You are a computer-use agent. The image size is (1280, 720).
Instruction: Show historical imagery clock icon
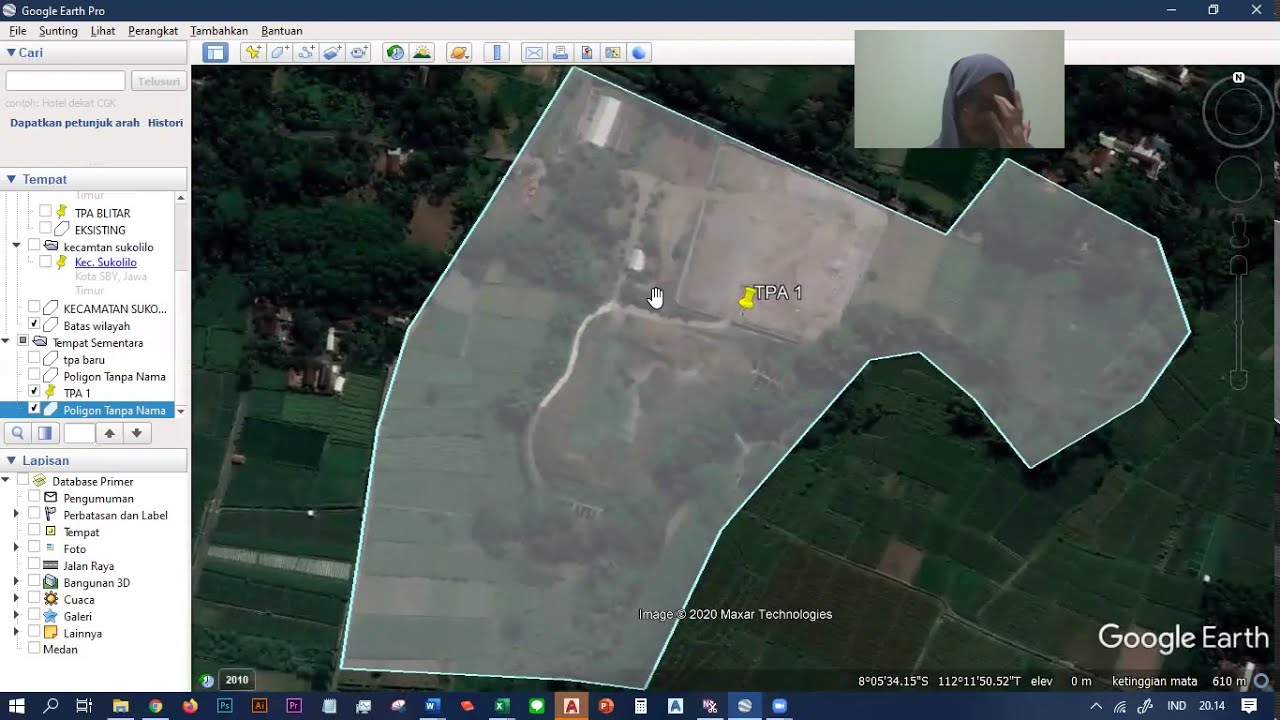point(395,52)
